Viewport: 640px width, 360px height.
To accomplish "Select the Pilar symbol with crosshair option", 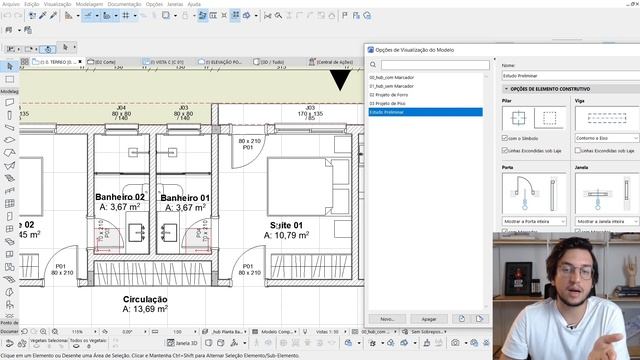I will [518, 118].
